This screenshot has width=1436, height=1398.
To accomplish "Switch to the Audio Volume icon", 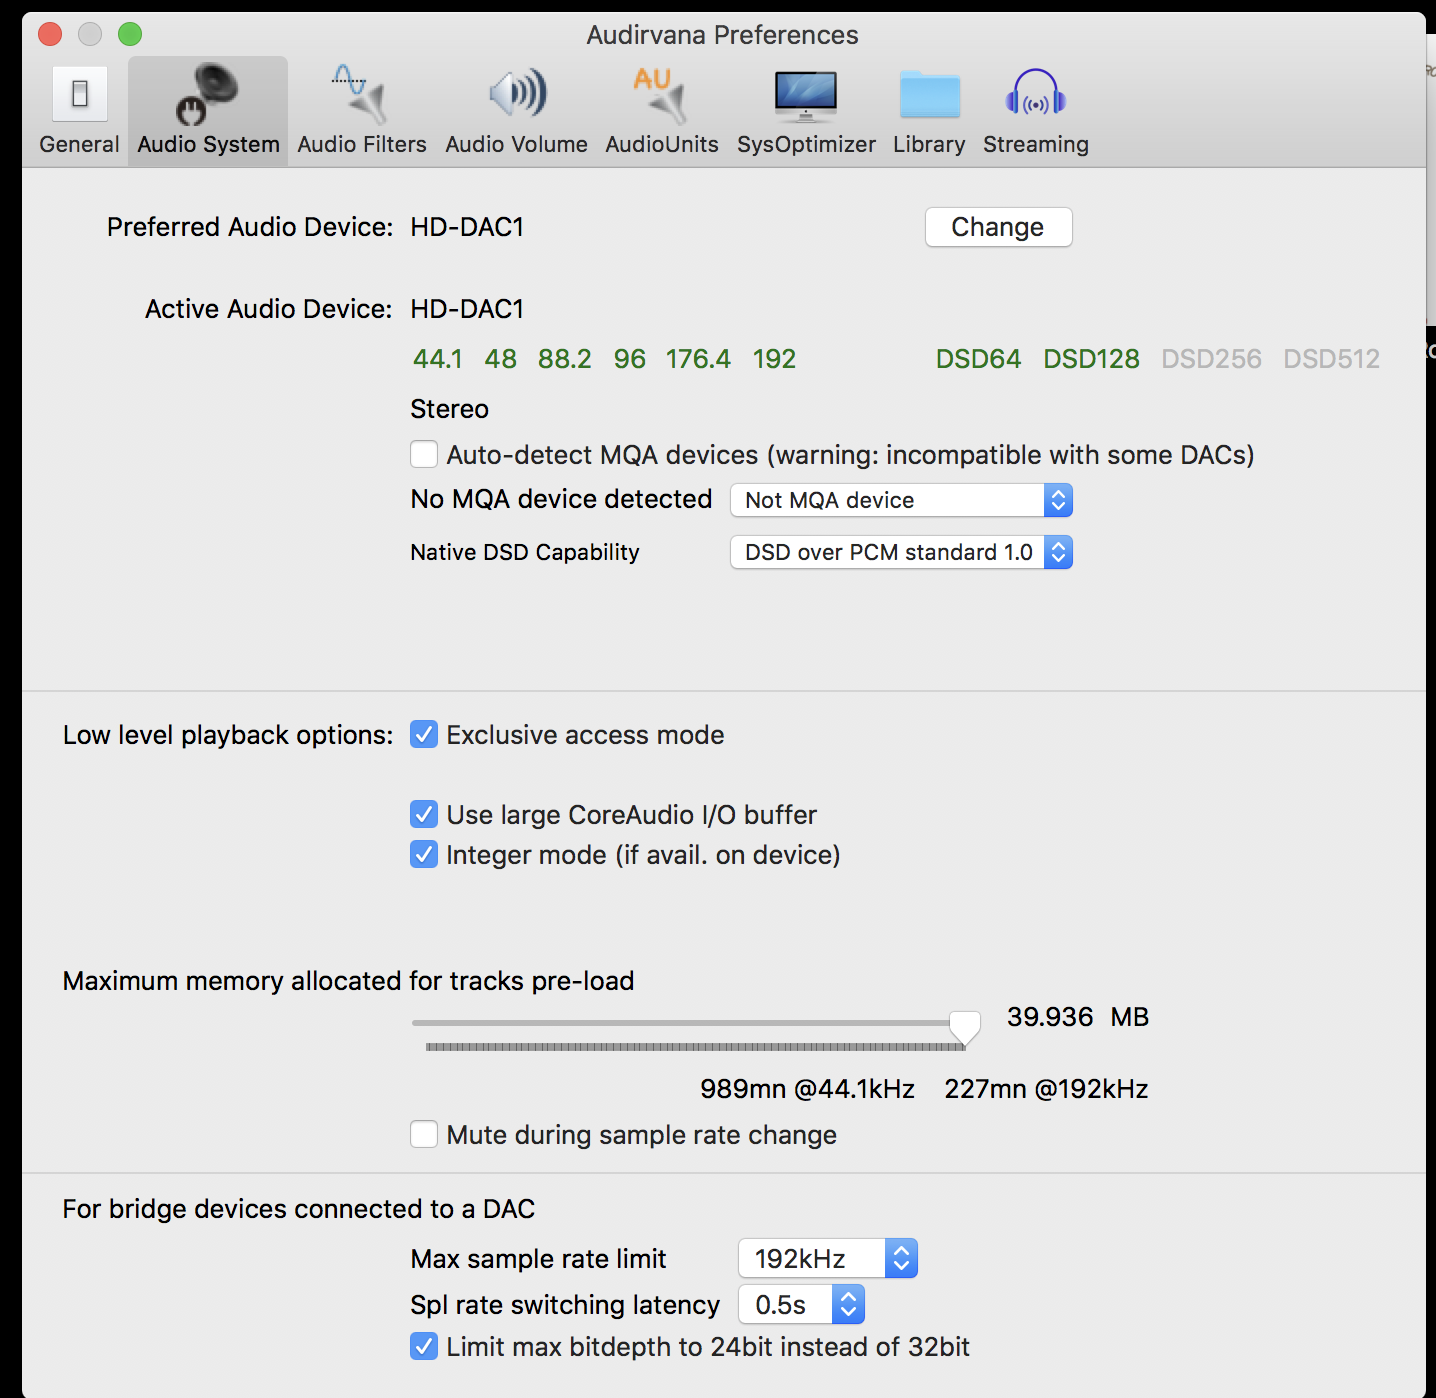I will click(x=518, y=93).
